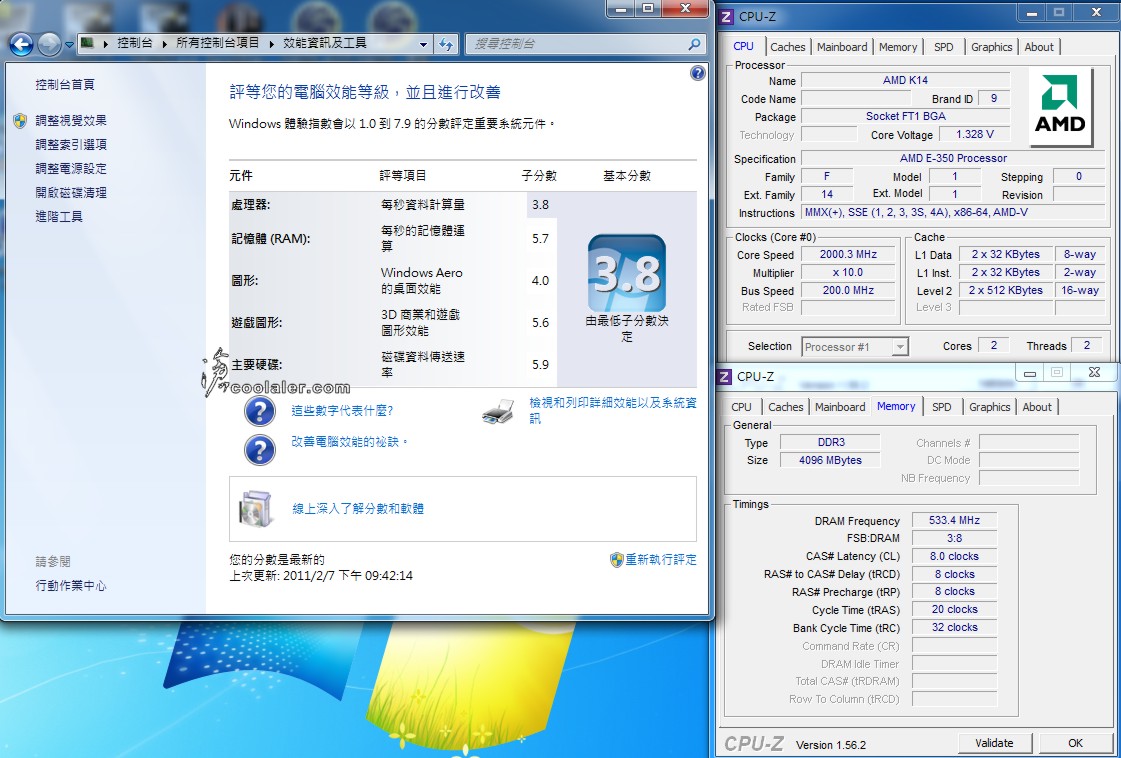Viewport: 1121px width, 758px height.
Task: Click the OK button in CPU-Z
Action: pos(1075,743)
